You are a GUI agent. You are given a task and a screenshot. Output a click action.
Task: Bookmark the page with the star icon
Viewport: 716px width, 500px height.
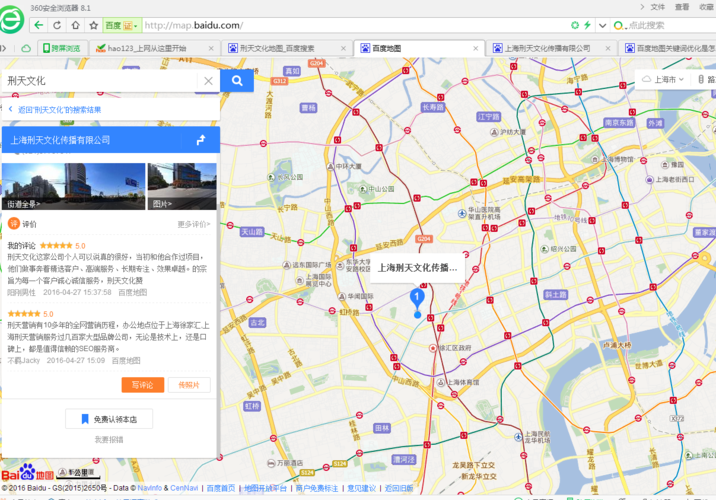94,25
